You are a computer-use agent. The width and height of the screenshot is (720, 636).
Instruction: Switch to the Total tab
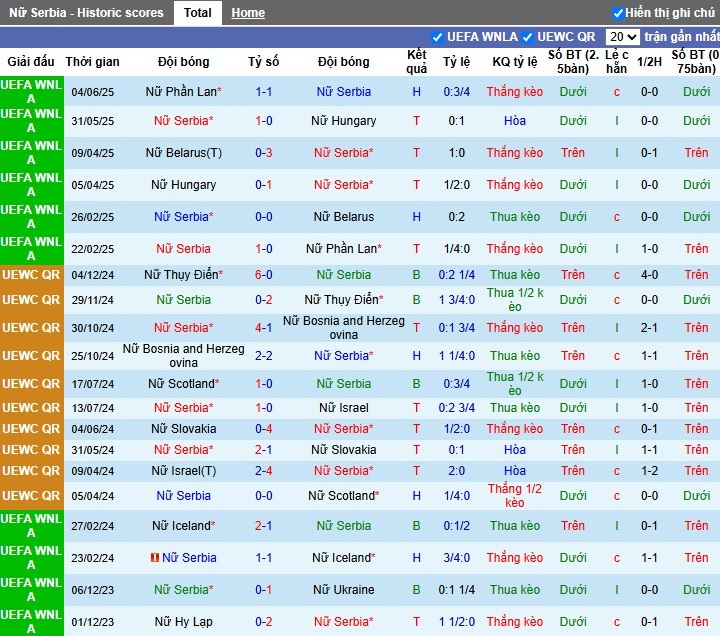(197, 12)
